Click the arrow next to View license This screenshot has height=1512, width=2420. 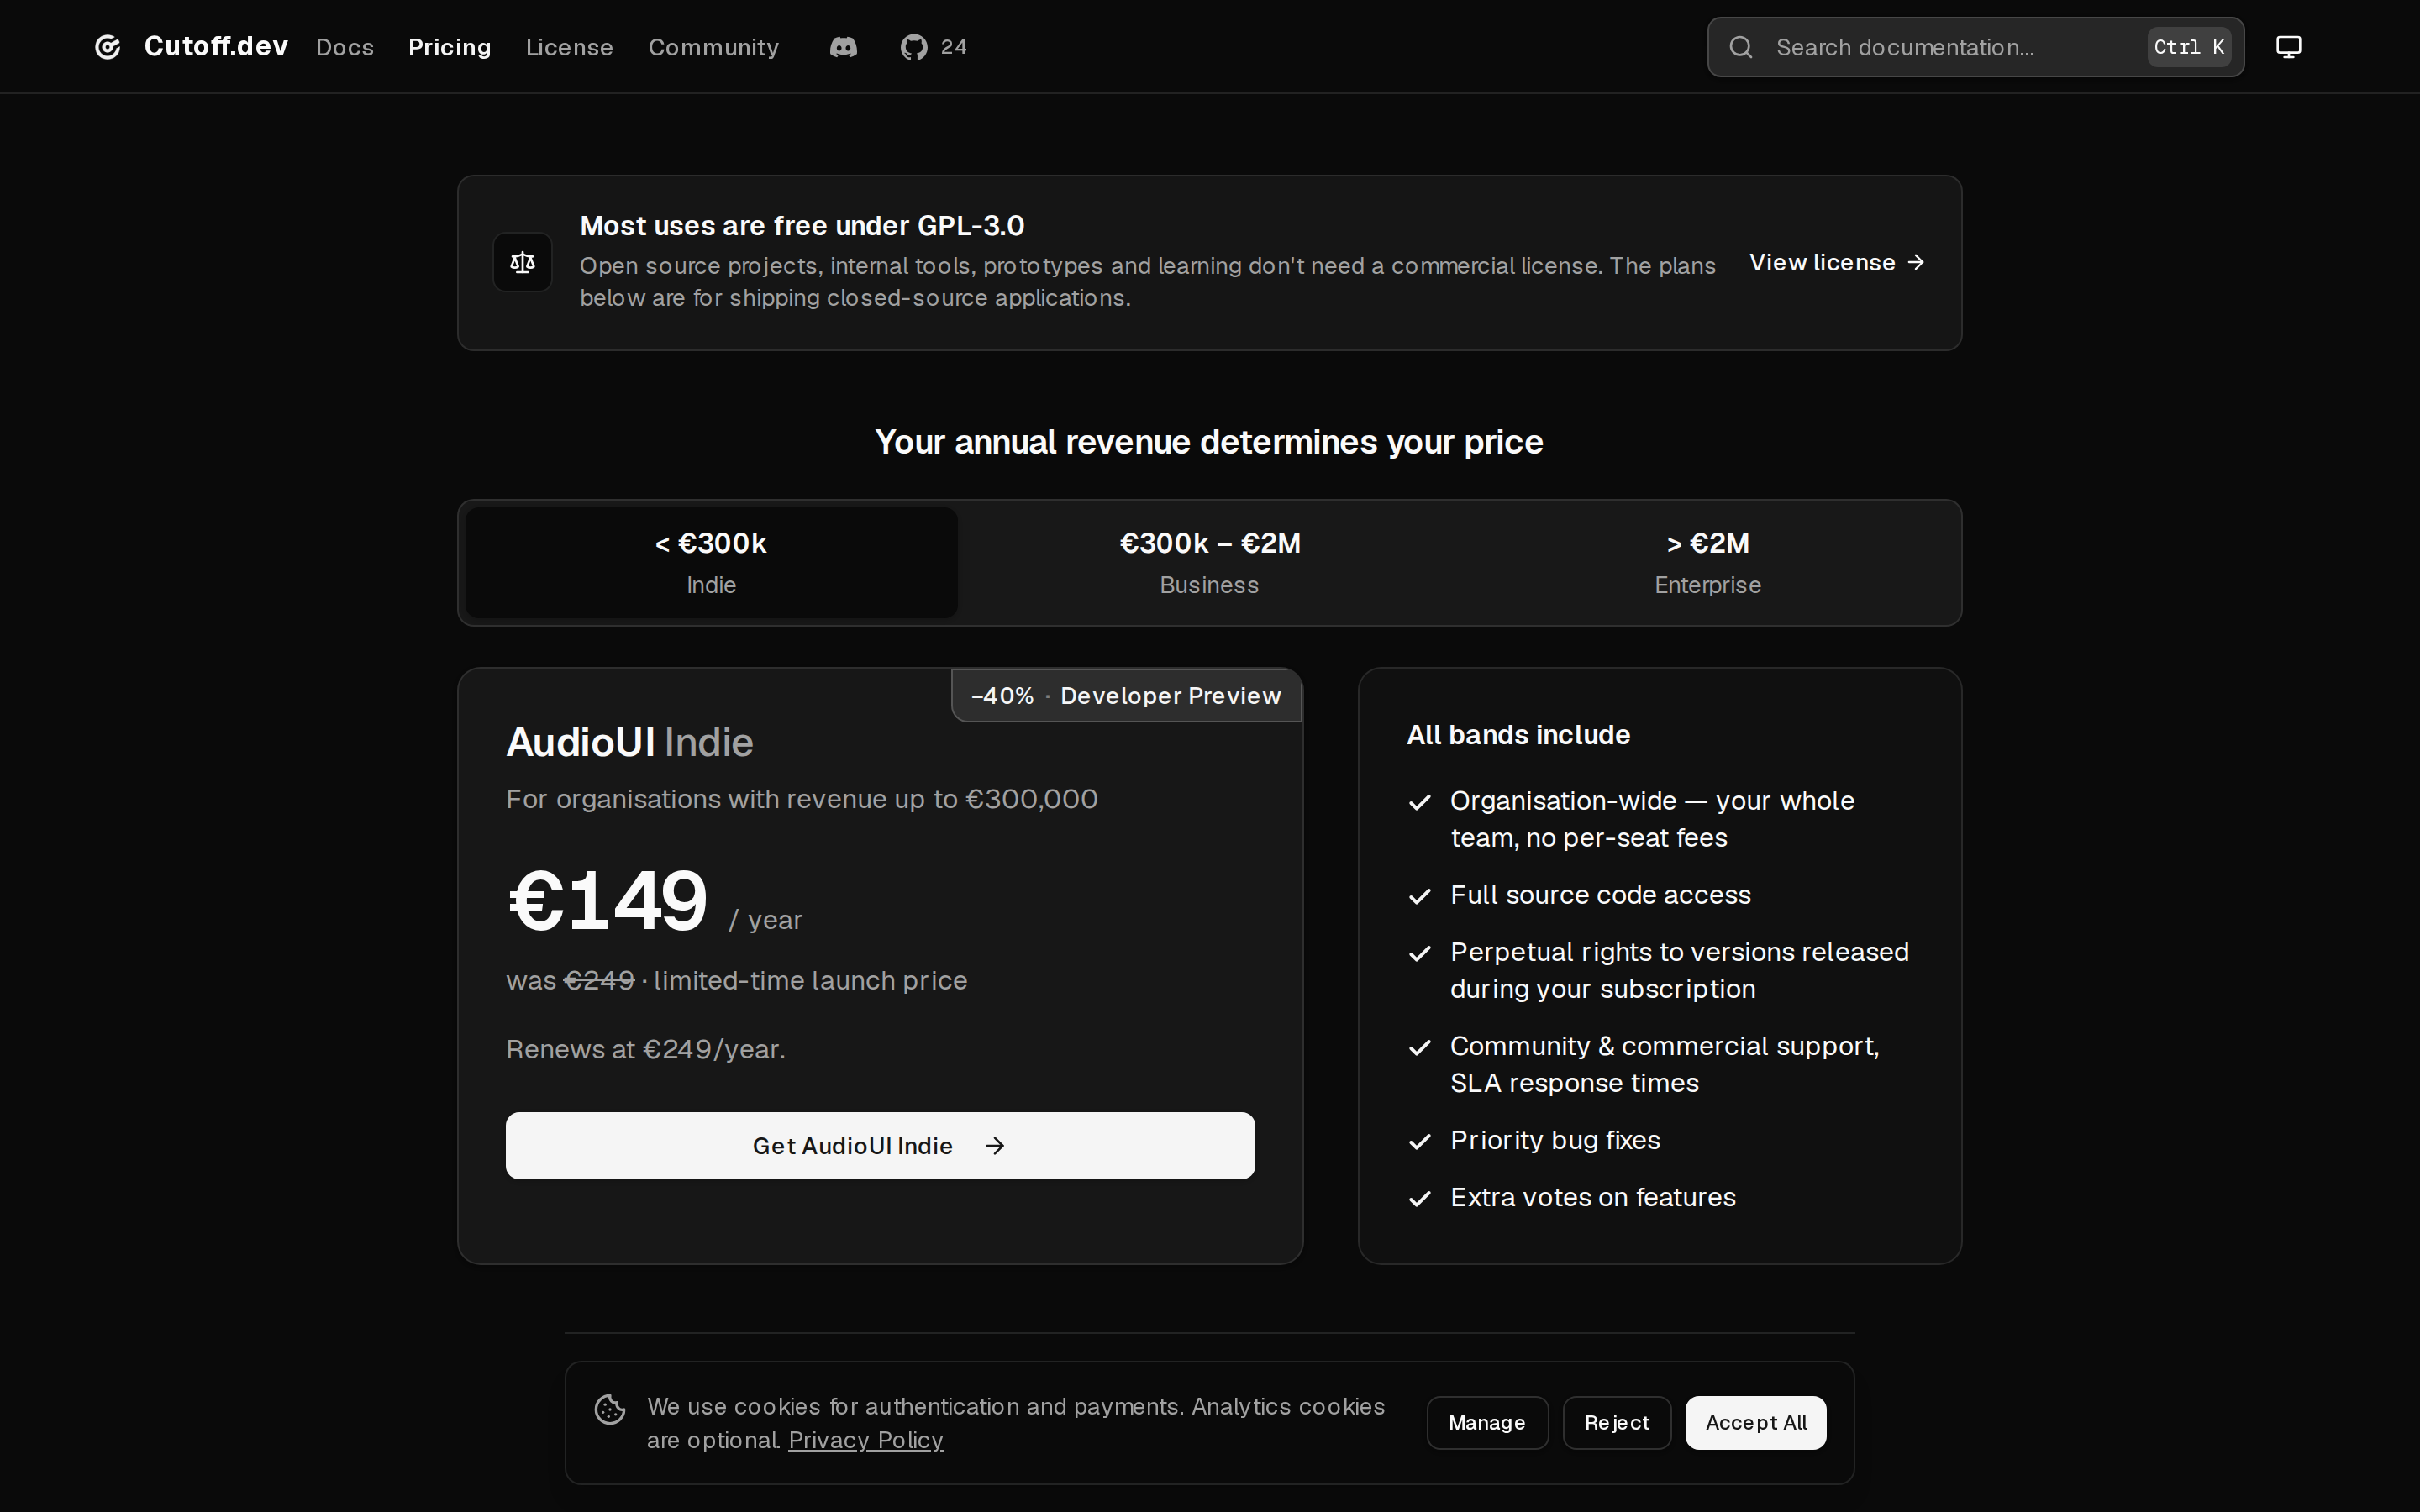click(x=1916, y=262)
